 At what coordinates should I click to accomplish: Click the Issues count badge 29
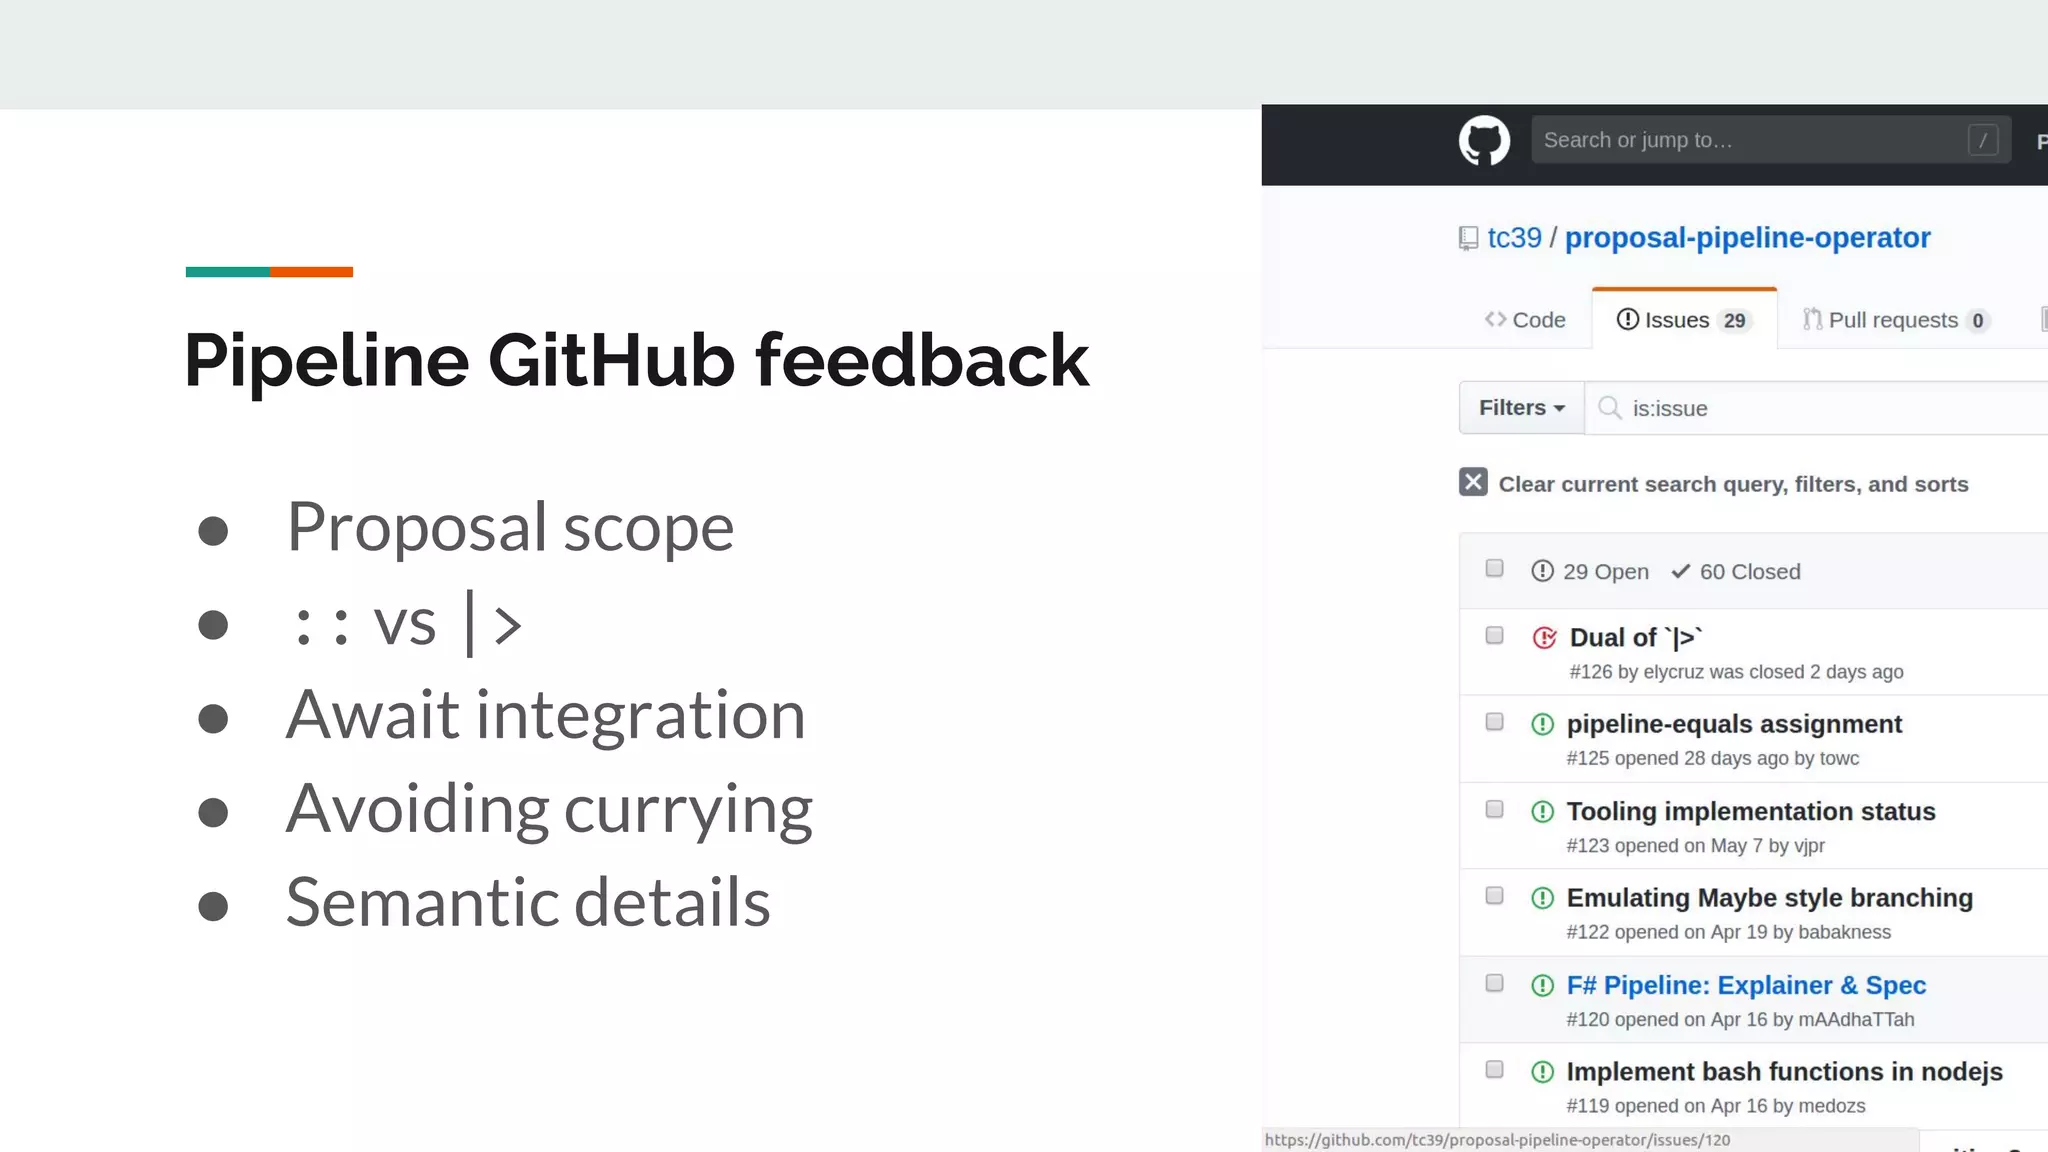pyautogui.click(x=1734, y=321)
